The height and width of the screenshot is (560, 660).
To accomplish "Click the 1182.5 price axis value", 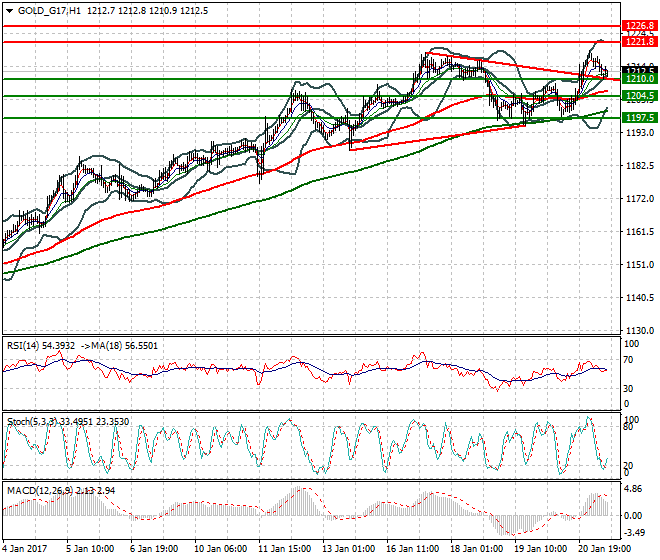I will [x=640, y=165].
